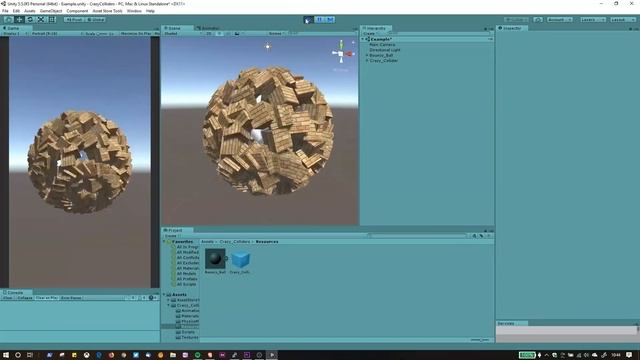Click Assets in the breadcrumb path
Viewport: 640px width, 360px height.
pos(207,242)
